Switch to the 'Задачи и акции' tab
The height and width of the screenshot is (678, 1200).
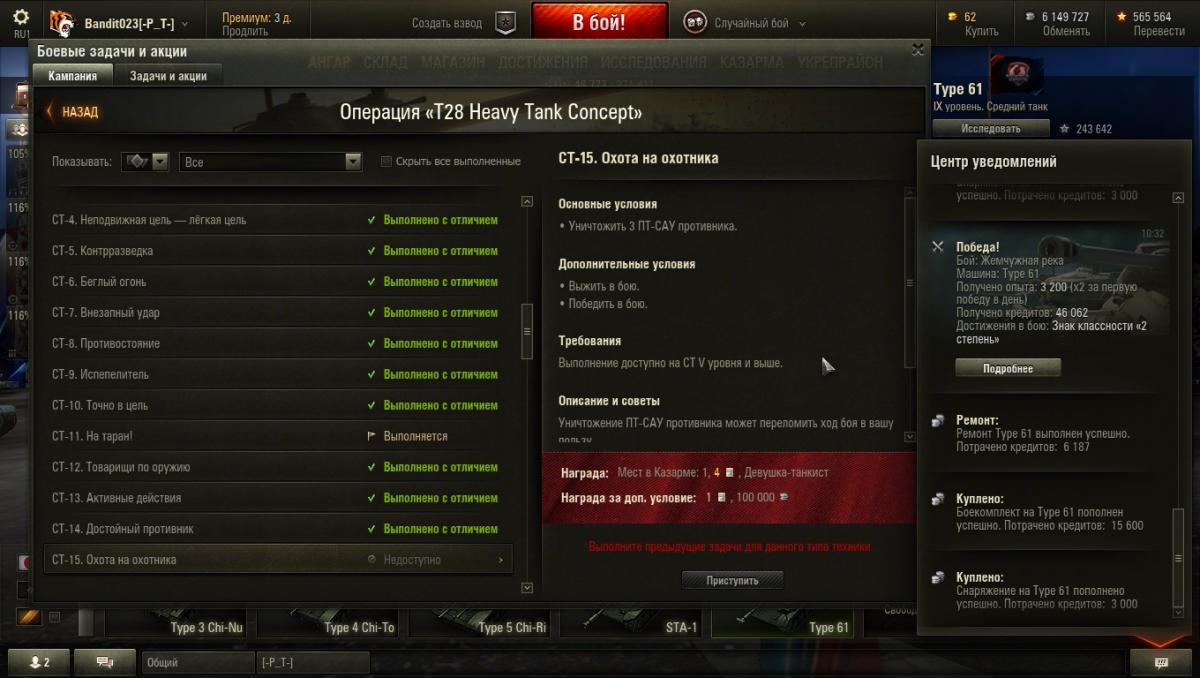tap(168, 76)
